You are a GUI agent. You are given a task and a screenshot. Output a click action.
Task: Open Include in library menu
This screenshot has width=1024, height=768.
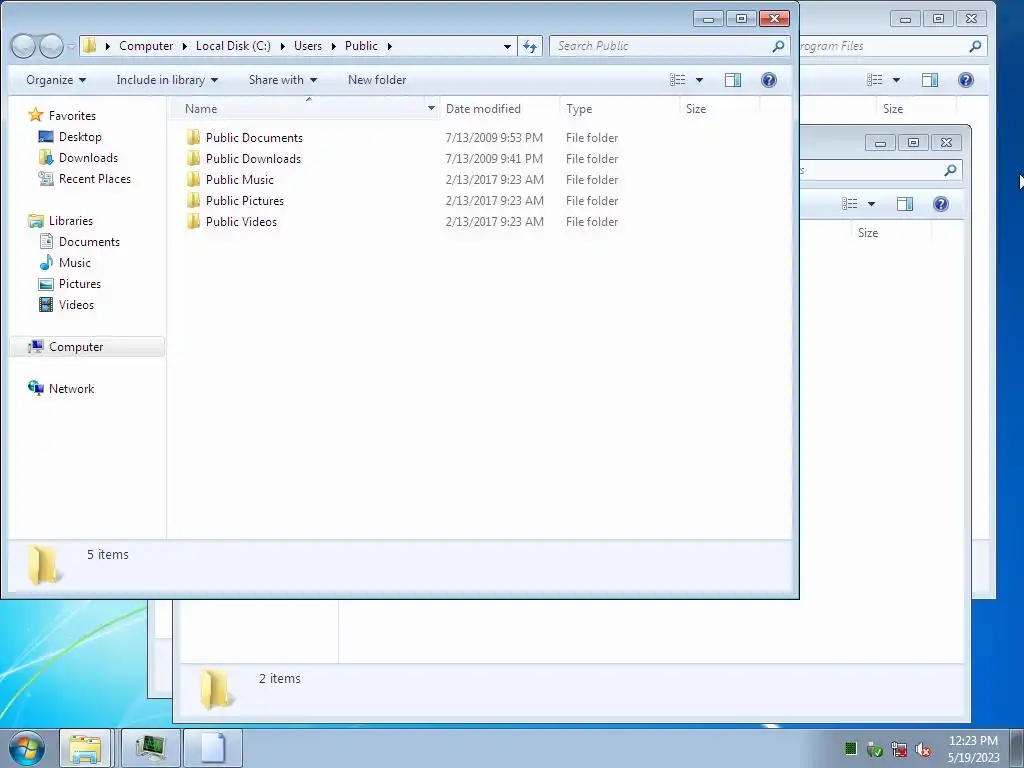[167, 80]
